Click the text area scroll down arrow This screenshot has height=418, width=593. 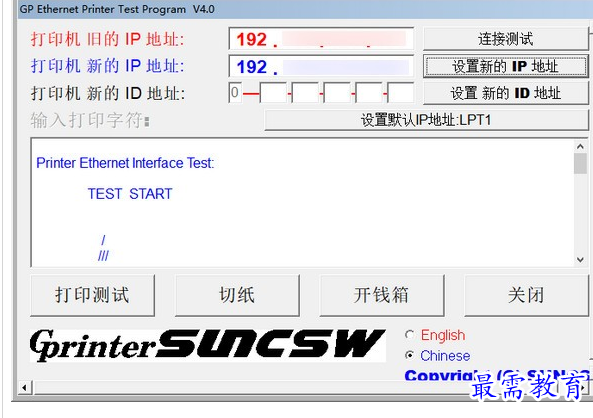point(580,260)
